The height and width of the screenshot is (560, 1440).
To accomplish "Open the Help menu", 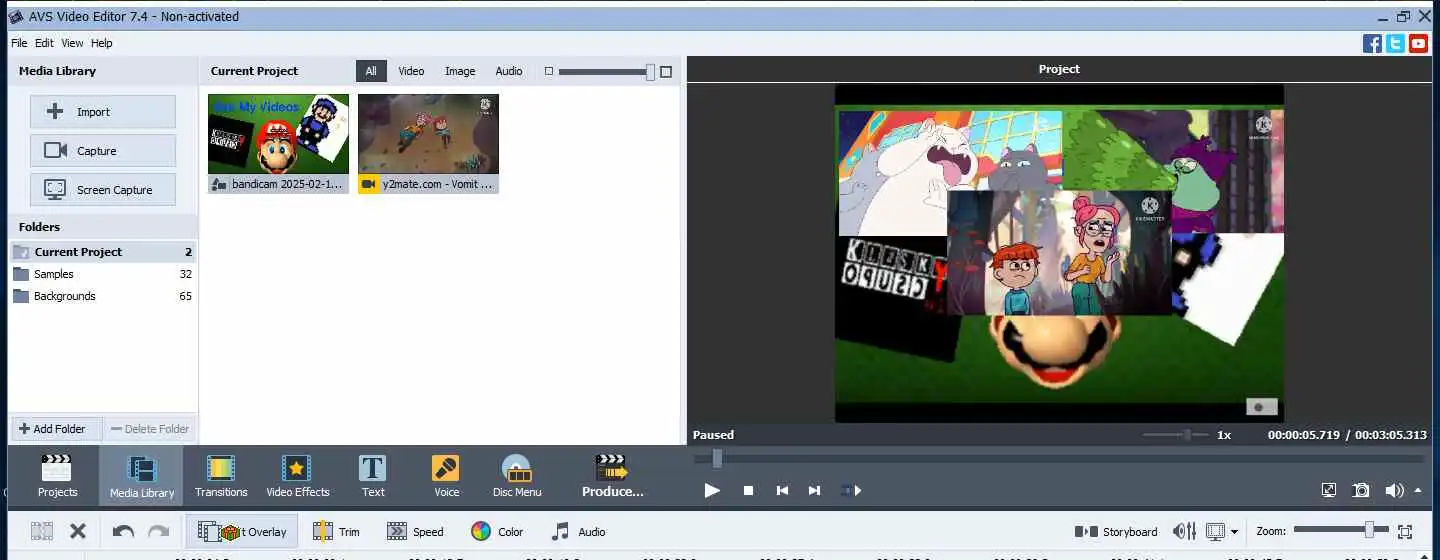I will (102, 43).
